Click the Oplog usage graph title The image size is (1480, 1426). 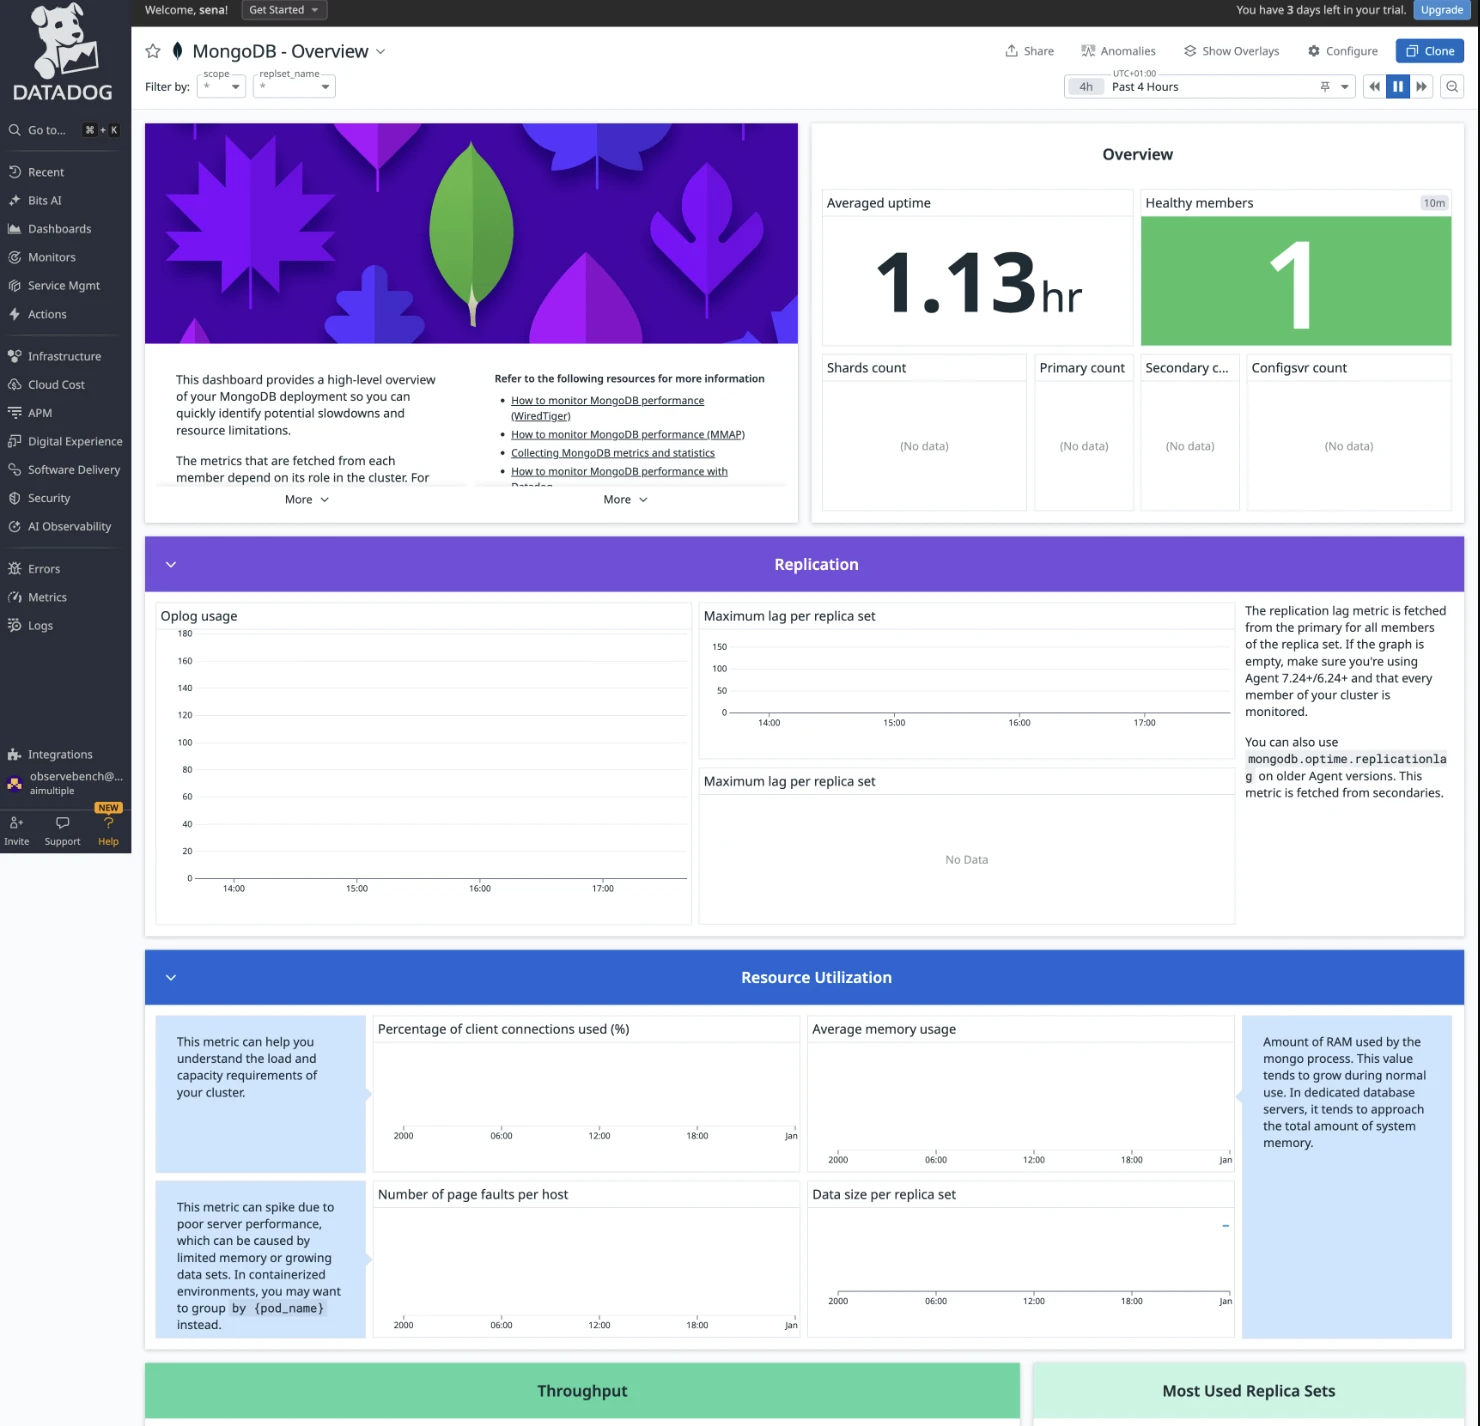[x=199, y=616]
